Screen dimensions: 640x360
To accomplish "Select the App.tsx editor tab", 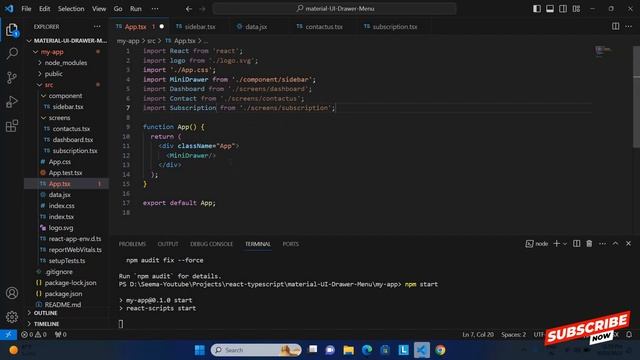I will pos(136,27).
